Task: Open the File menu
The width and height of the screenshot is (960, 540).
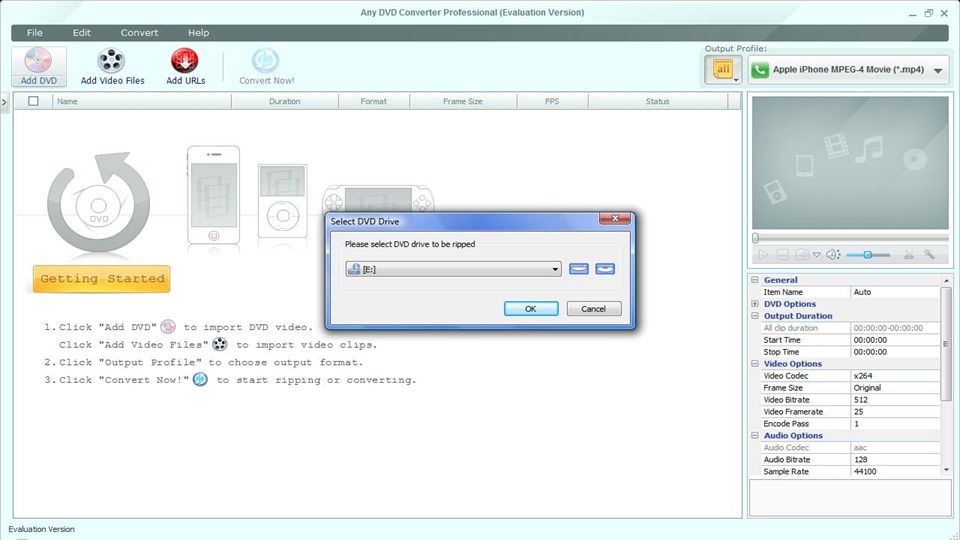Action: pos(35,32)
